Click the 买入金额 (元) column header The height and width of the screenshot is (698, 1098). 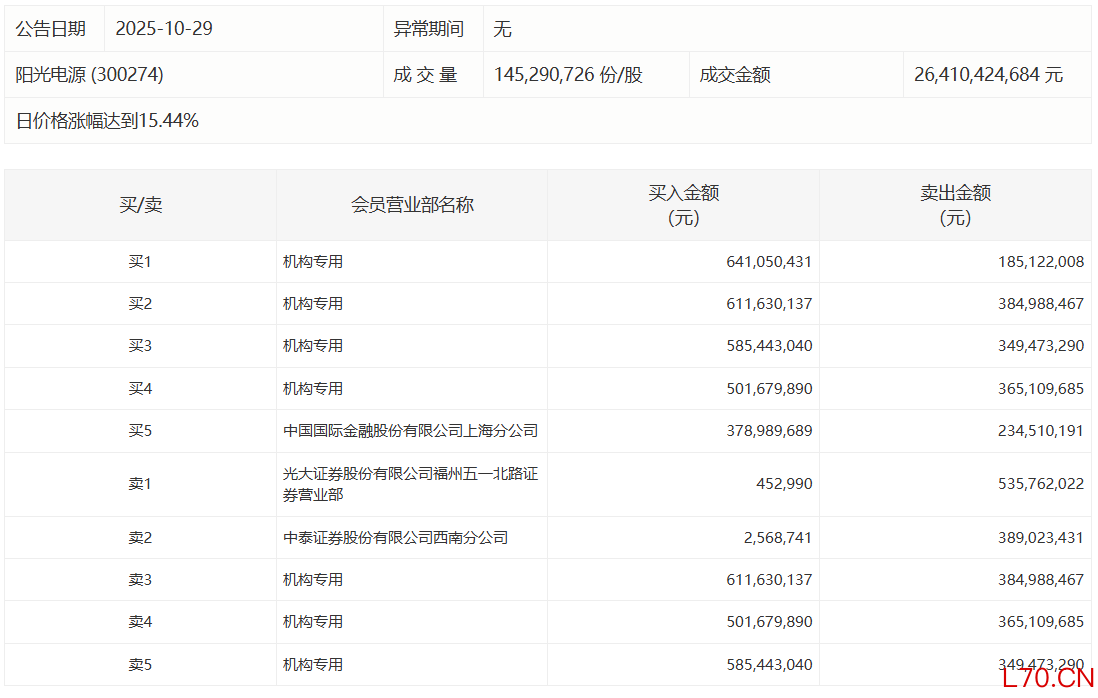[684, 205]
